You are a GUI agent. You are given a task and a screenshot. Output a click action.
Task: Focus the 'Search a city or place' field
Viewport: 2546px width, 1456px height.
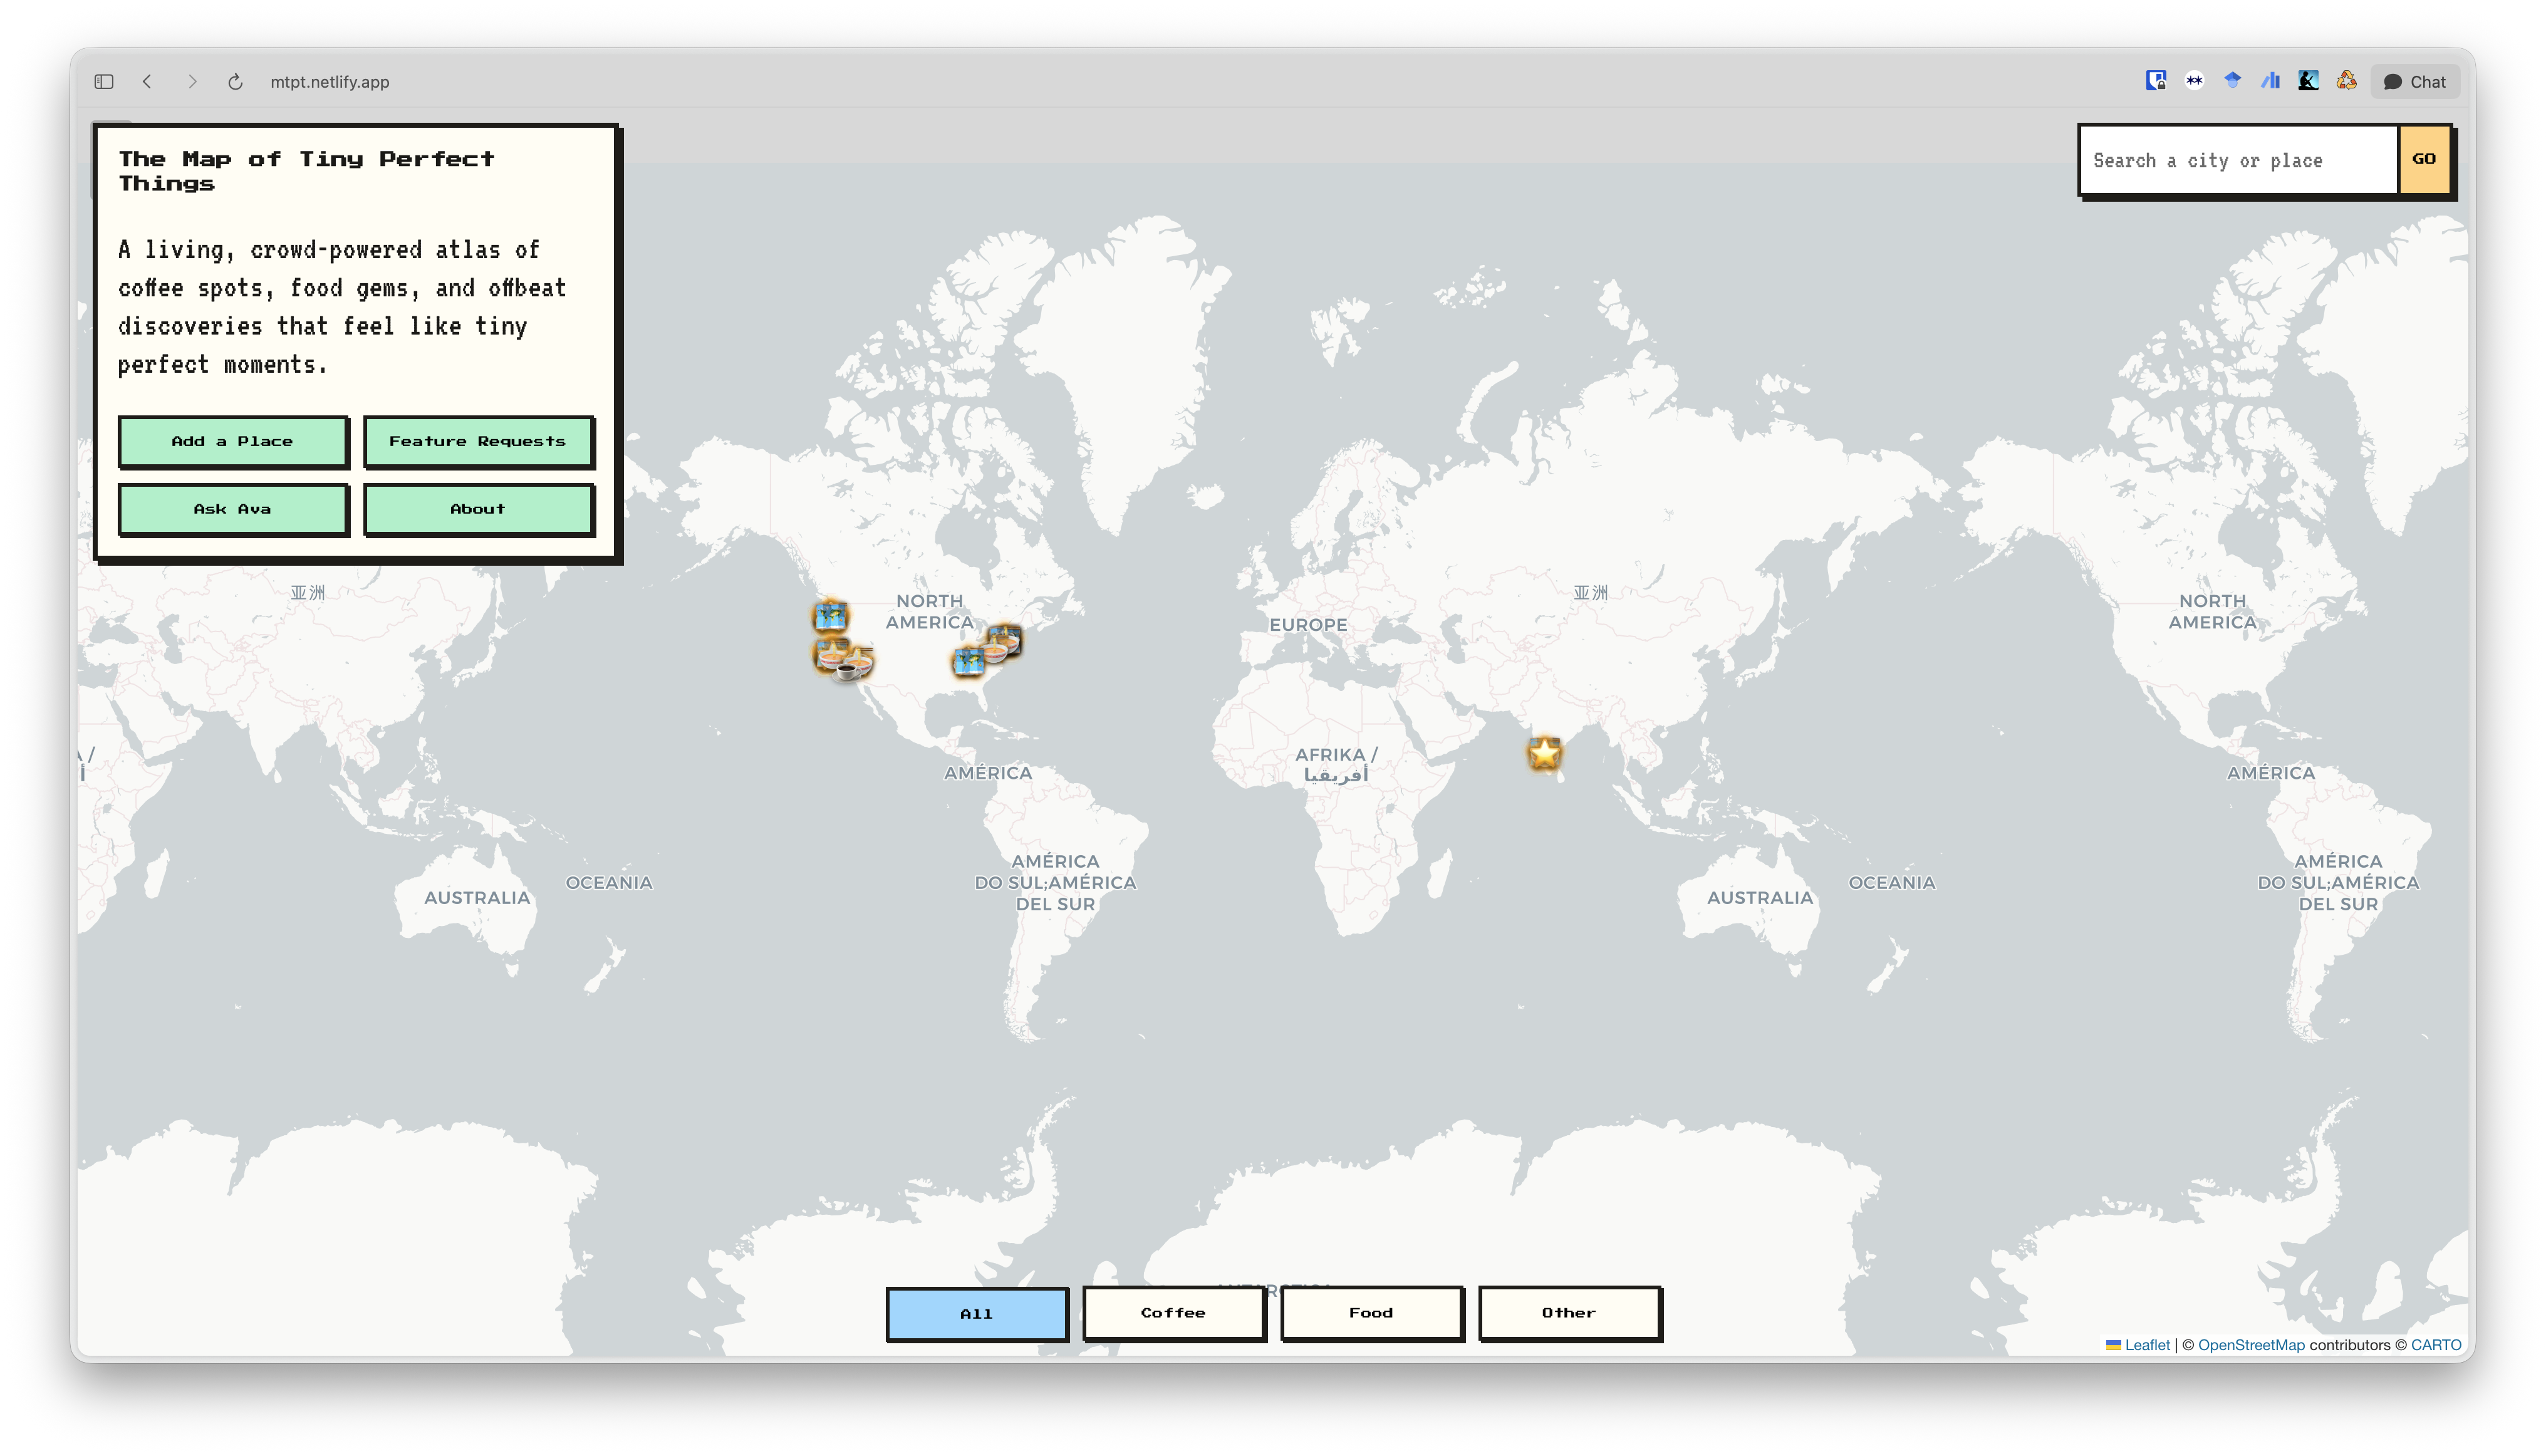[x=2239, y=160]
